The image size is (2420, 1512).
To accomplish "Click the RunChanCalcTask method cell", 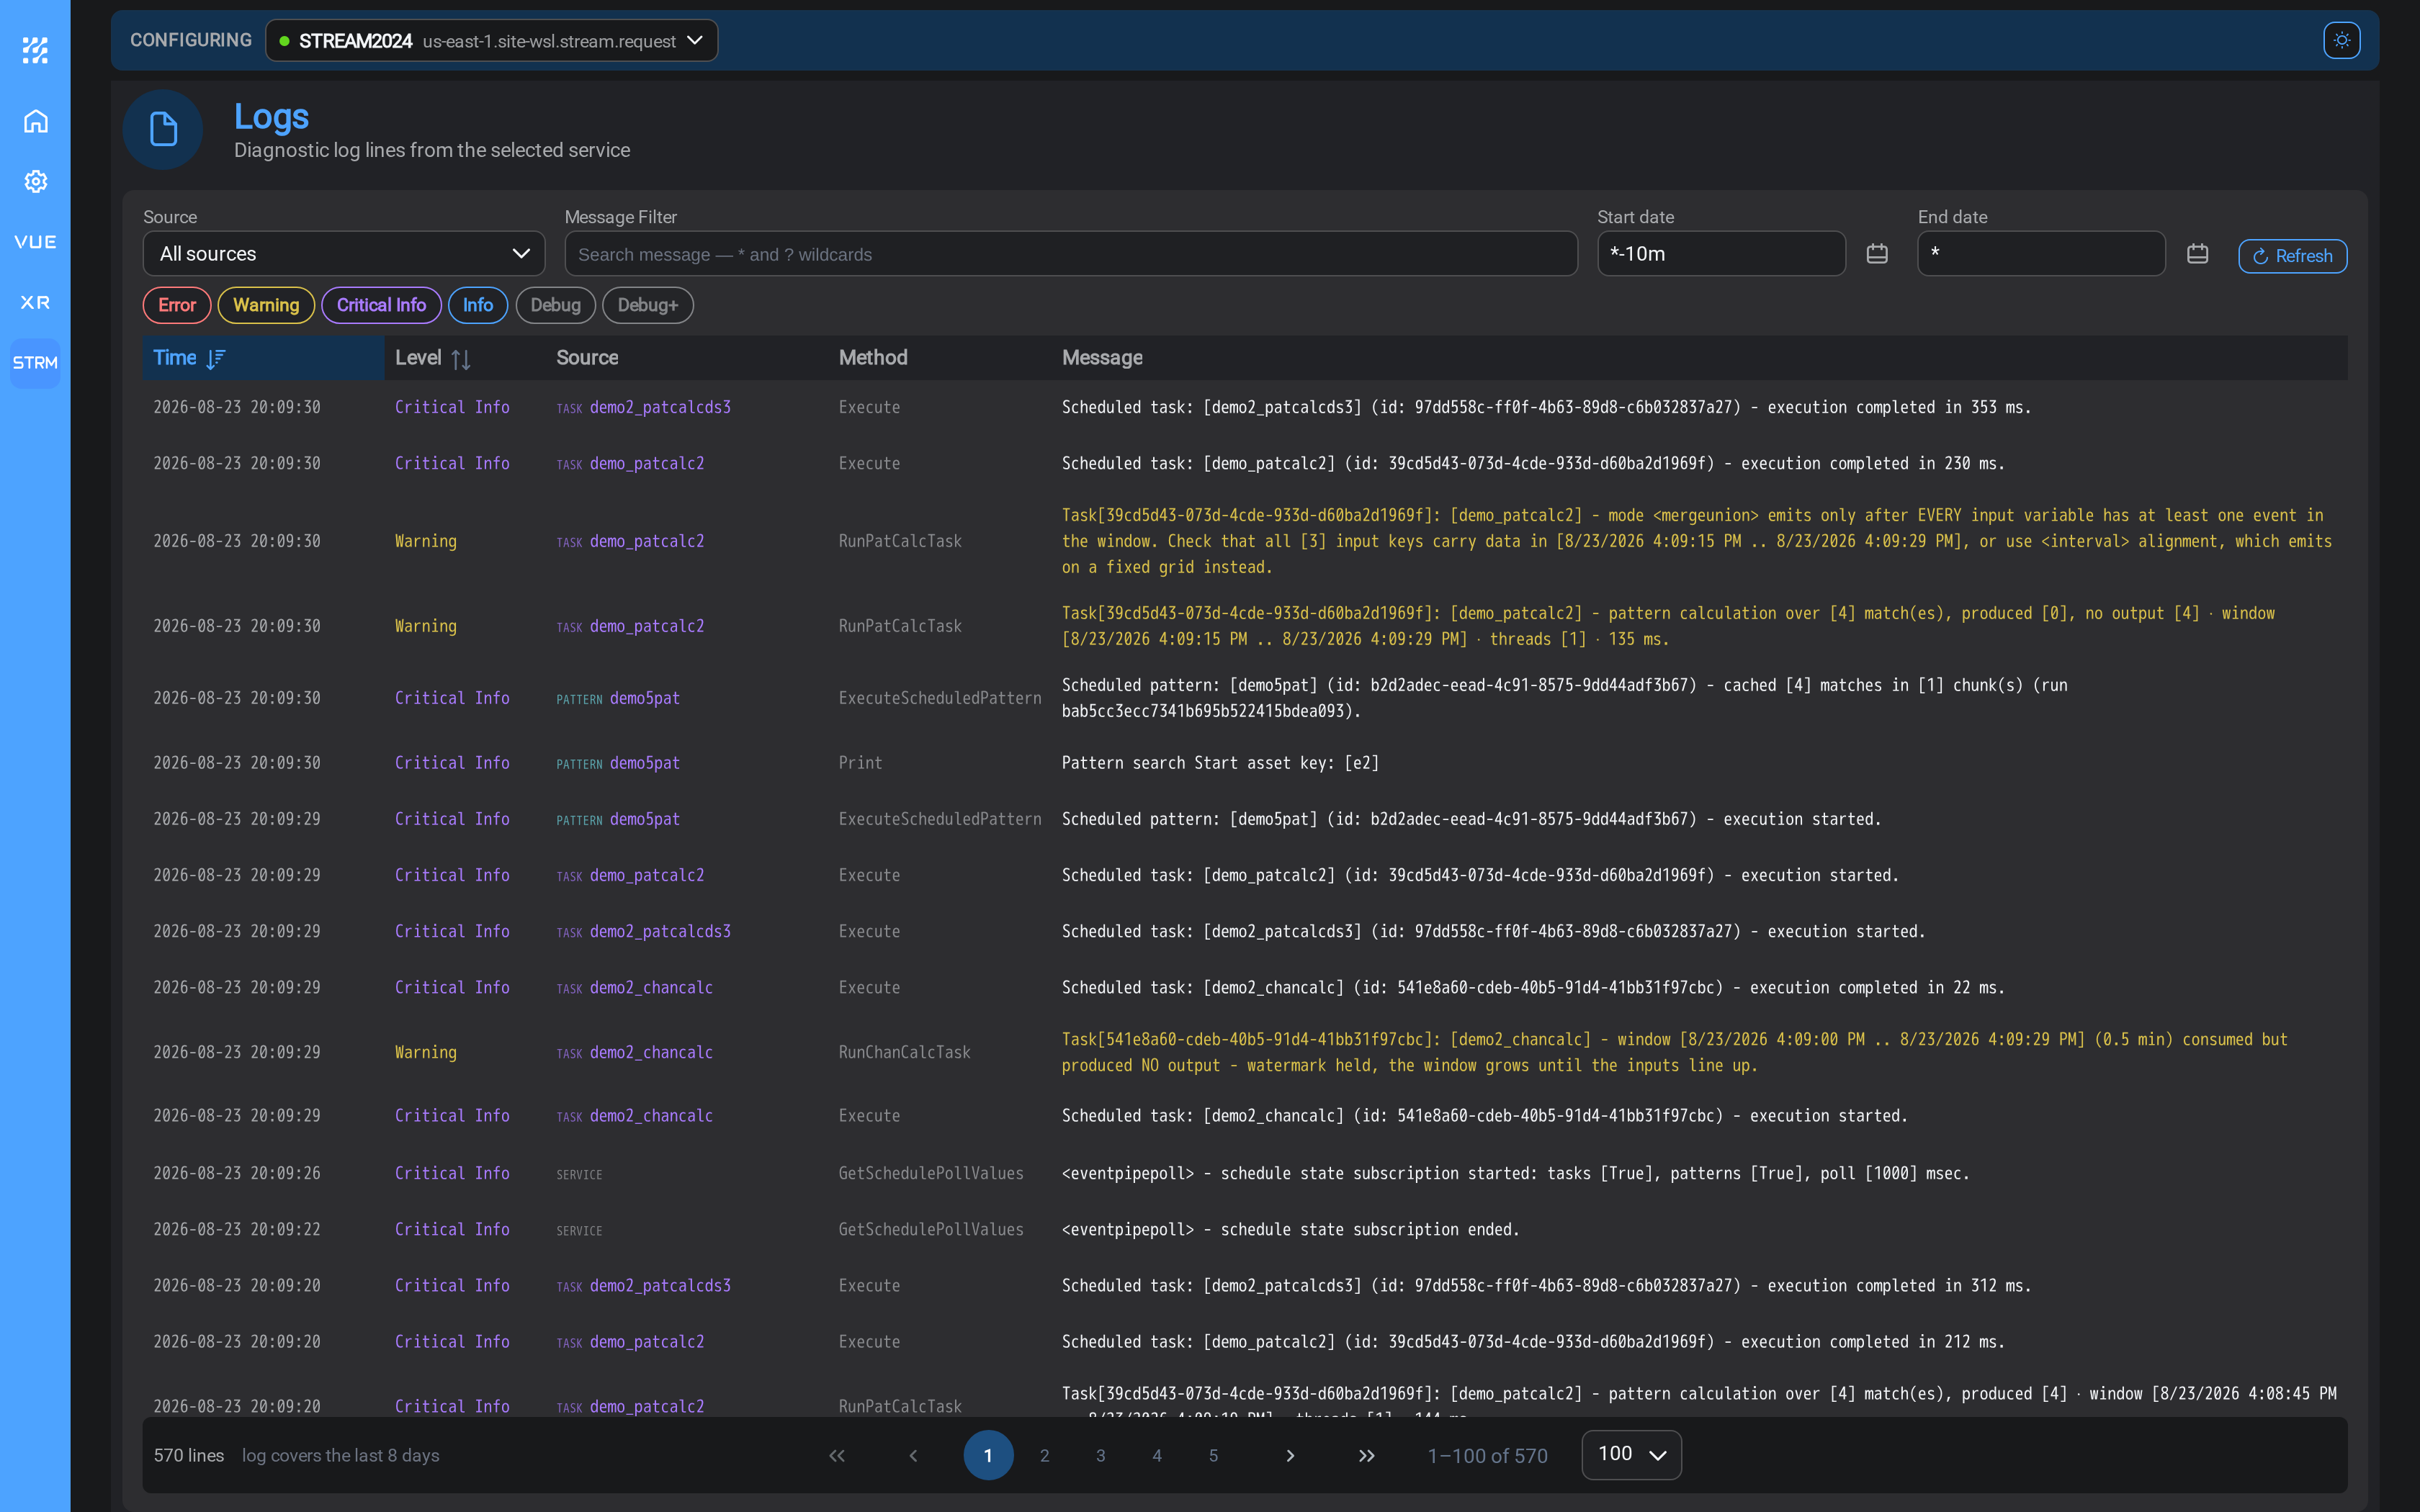I will tap(904, 1052).
